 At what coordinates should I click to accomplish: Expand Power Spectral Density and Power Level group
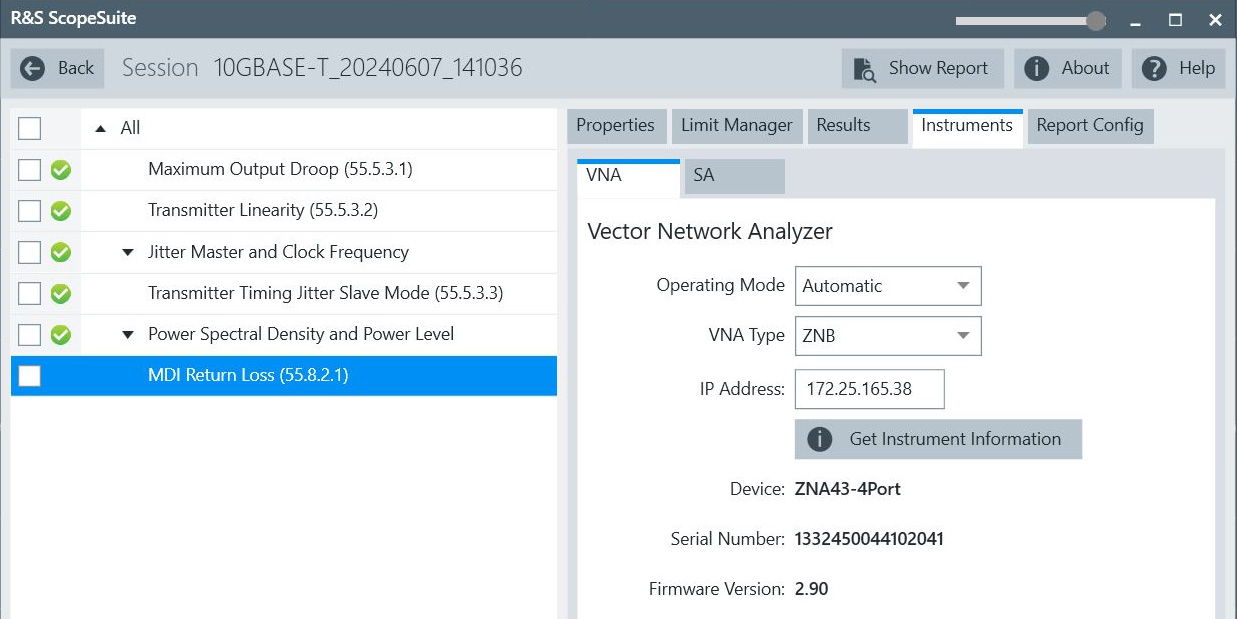(127, 334)
